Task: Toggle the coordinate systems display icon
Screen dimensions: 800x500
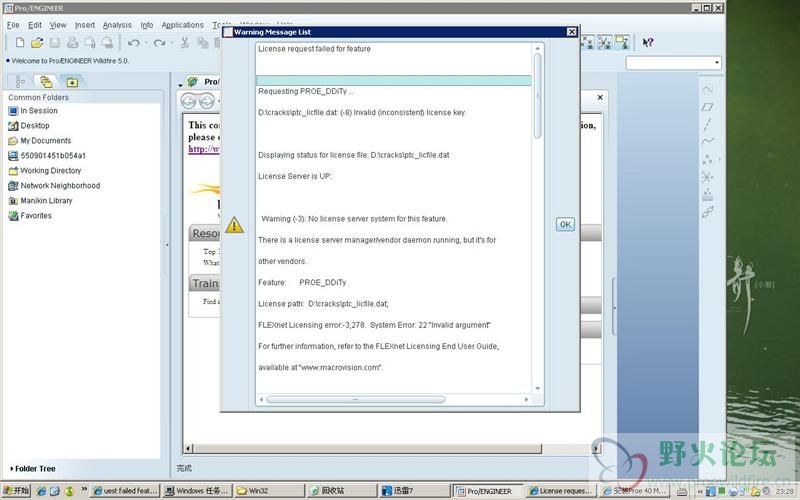Action: tap(605, 42)
